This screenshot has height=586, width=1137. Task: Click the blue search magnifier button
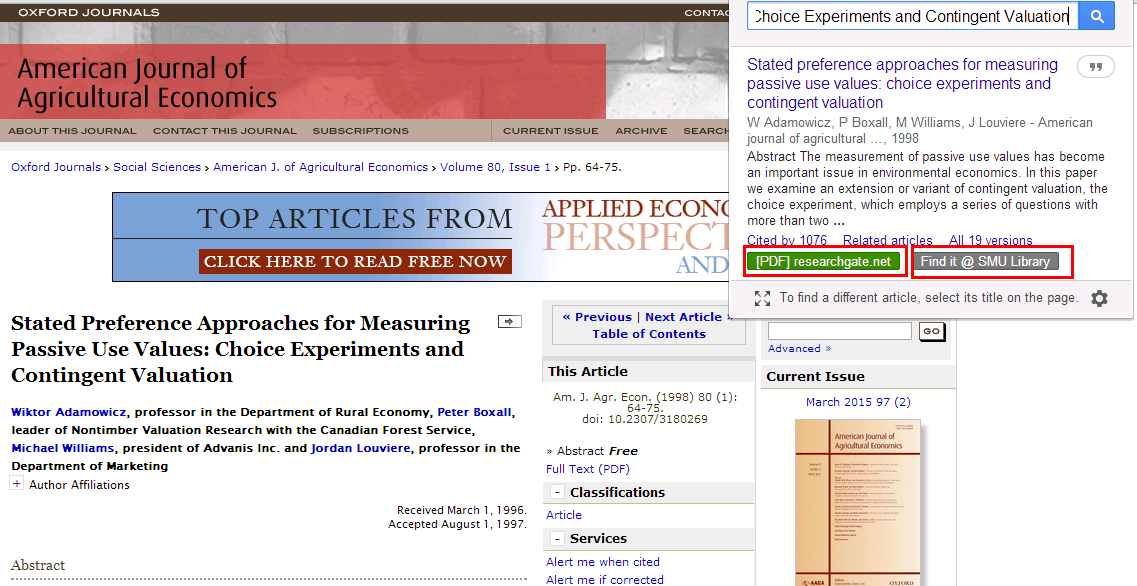pyautogui.click(x=1096, y=16)
